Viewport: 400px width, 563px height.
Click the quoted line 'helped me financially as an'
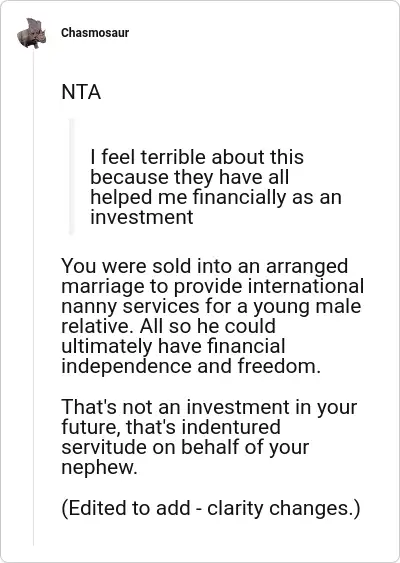pyautogui.click(x=215, y=197)
